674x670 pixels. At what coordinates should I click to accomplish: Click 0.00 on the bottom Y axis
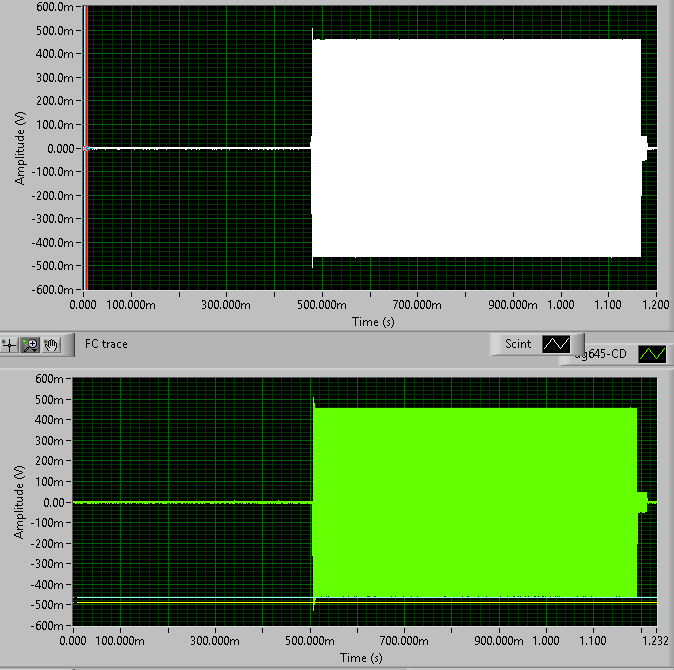[x=53, y=502]
